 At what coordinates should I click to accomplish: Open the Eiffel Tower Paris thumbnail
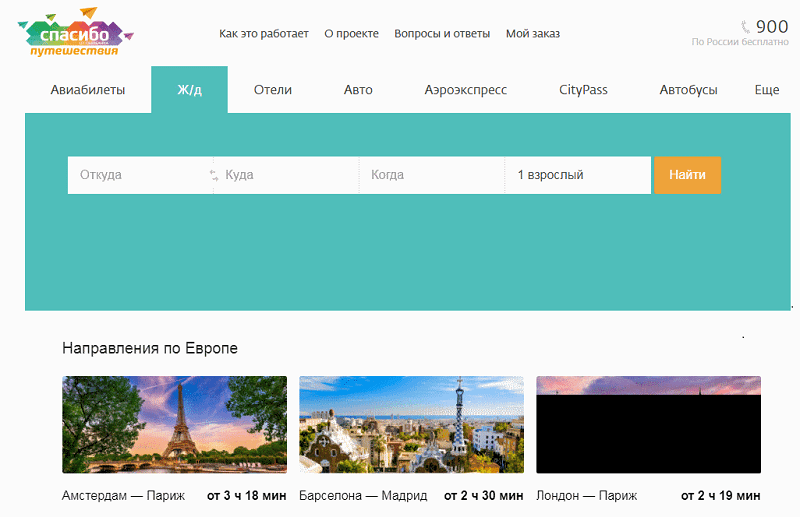coord(174,425)
